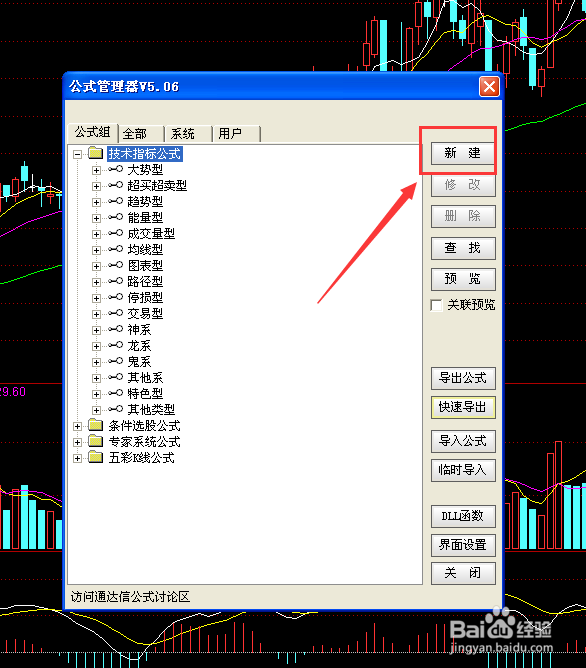Viewport: 586px width, 668px height.
Task: Select the 条件选股公式 tree item
Action: [144, 426]
